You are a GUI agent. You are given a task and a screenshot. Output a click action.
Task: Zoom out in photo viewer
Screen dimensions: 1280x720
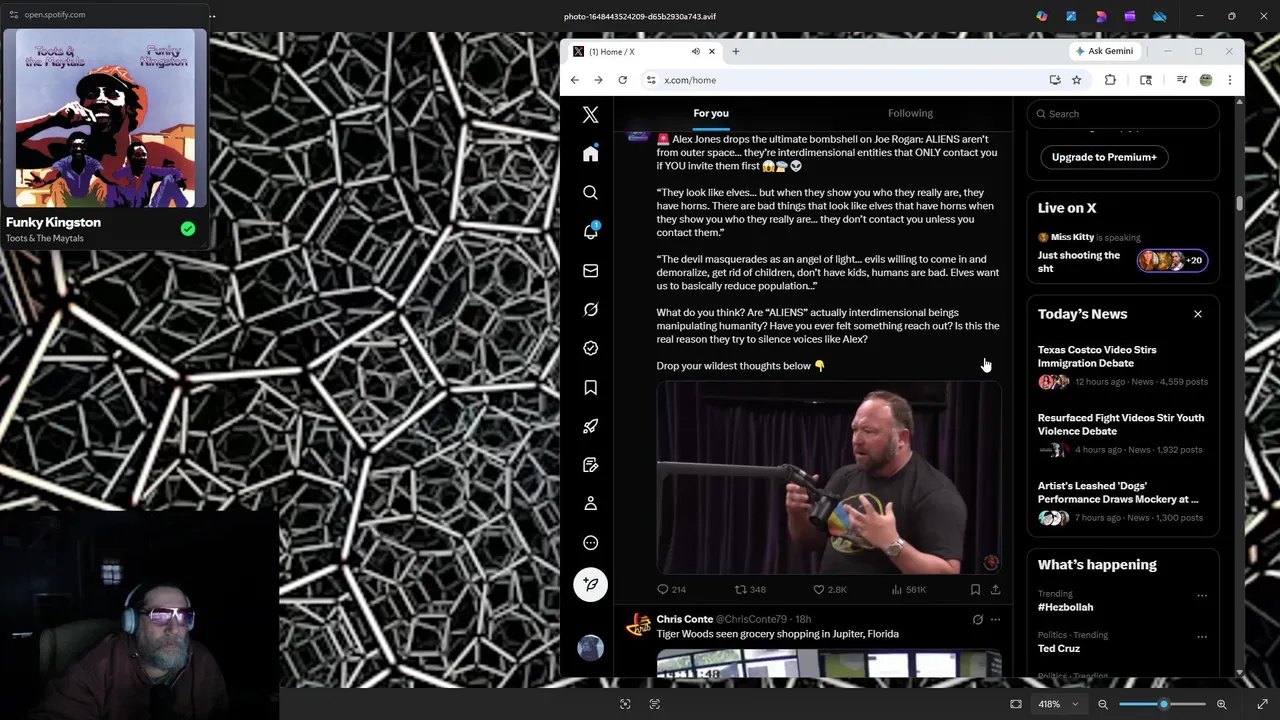pyautogui.click(x=1103, y=704)
